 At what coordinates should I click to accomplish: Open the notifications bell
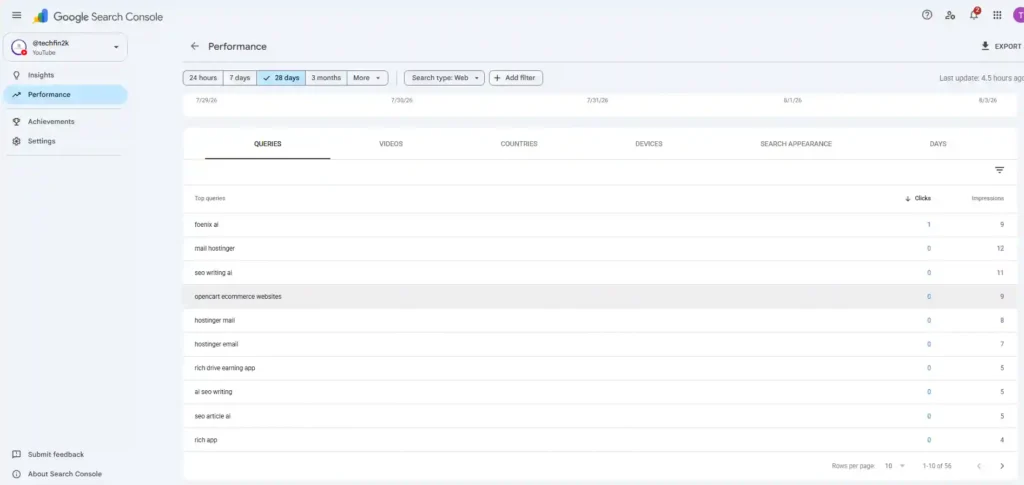click(974, 14)
